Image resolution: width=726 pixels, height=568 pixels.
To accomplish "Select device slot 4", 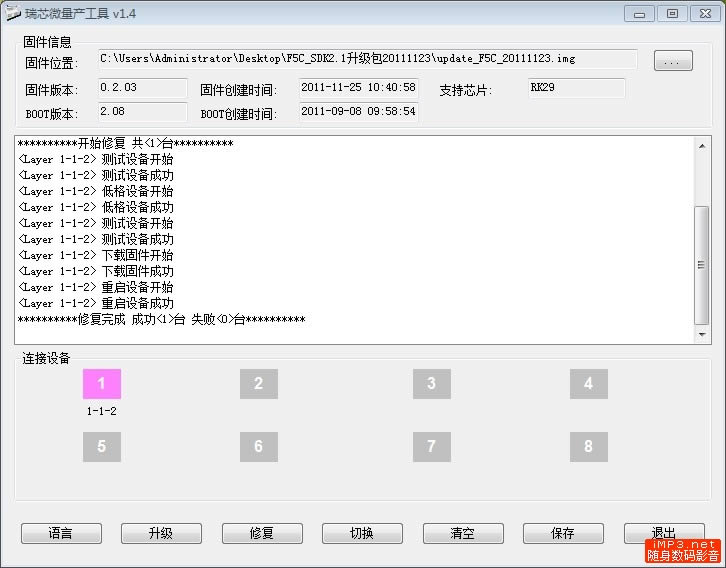I will click(588, 384).
